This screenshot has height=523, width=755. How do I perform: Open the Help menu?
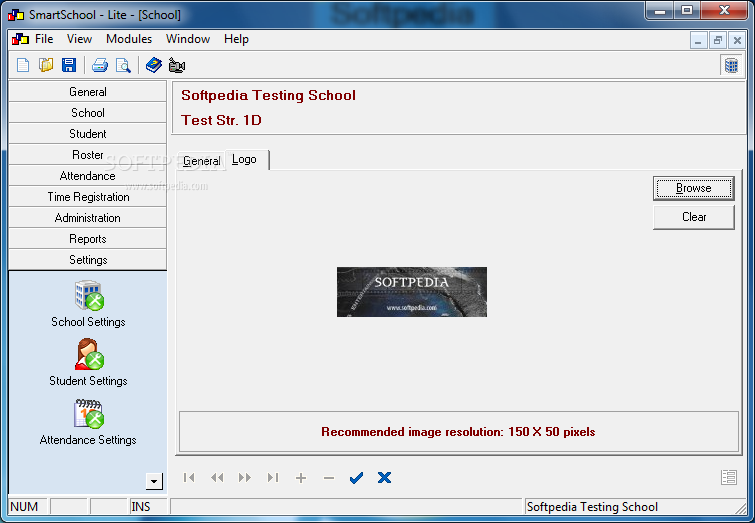pos(236,39)
